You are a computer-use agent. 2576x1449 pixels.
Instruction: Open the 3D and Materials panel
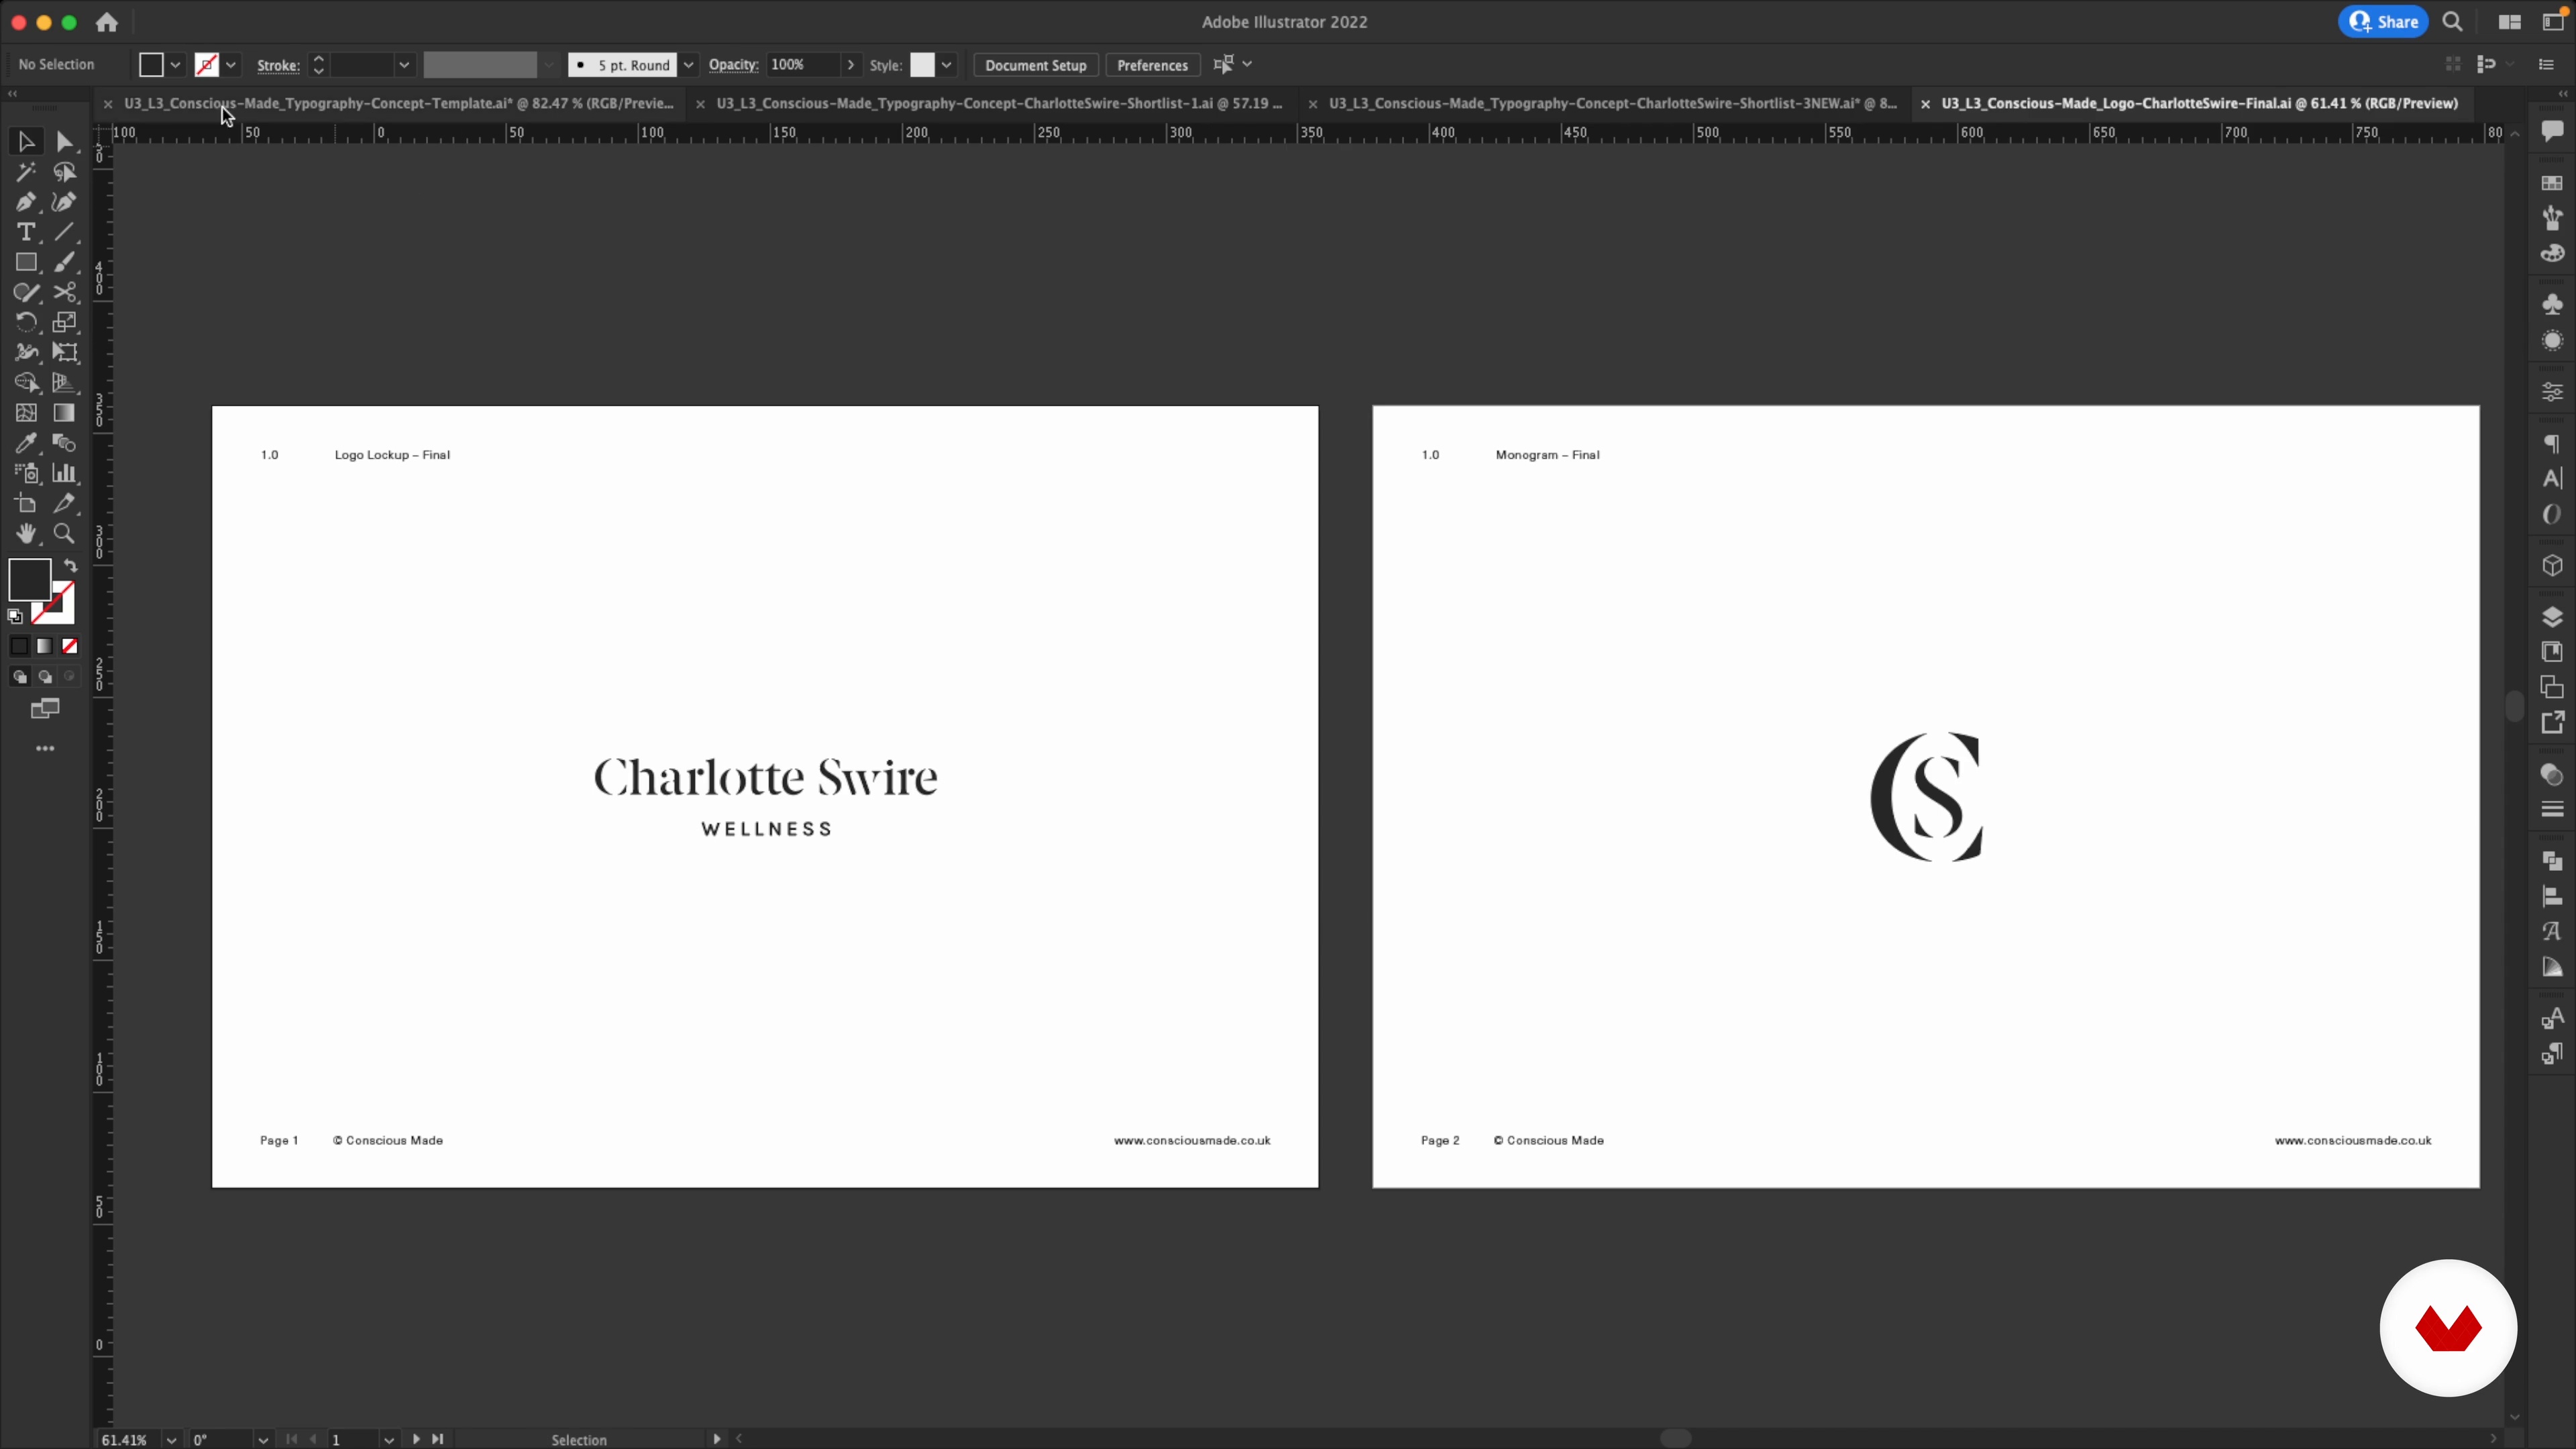point(2552,566)
